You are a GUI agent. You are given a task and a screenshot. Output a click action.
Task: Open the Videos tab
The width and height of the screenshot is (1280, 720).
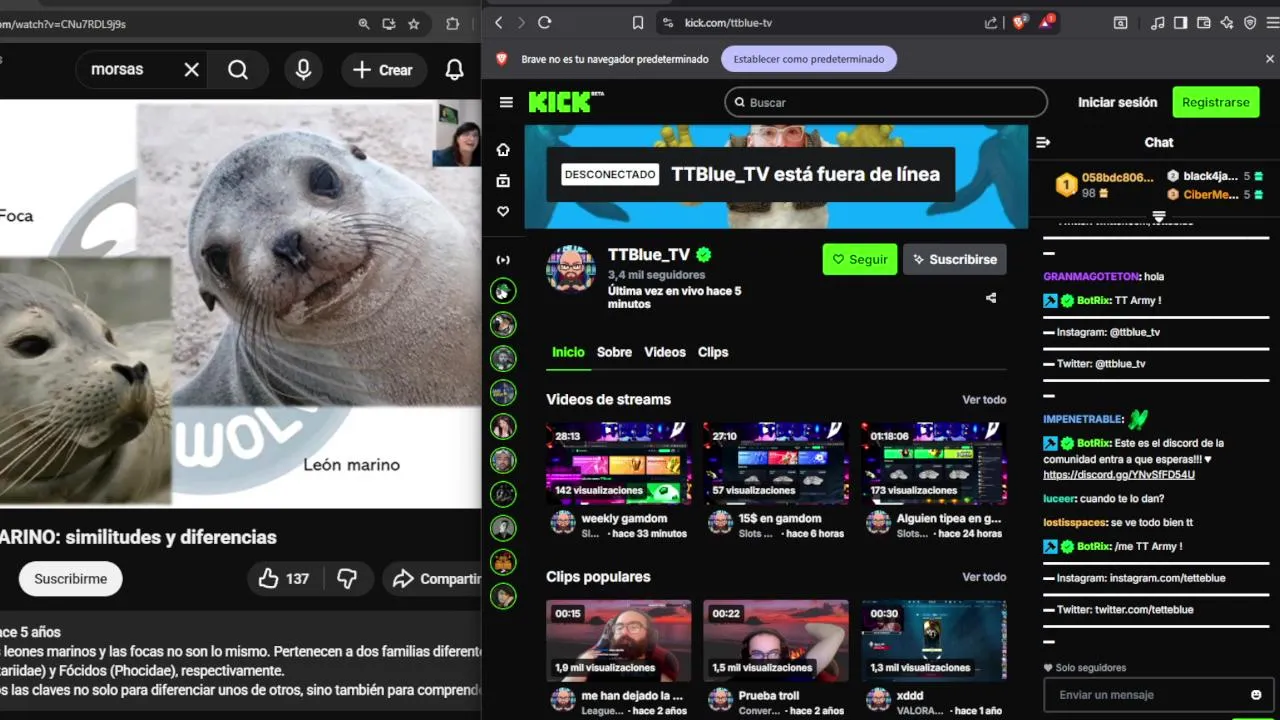pos(665,352)
